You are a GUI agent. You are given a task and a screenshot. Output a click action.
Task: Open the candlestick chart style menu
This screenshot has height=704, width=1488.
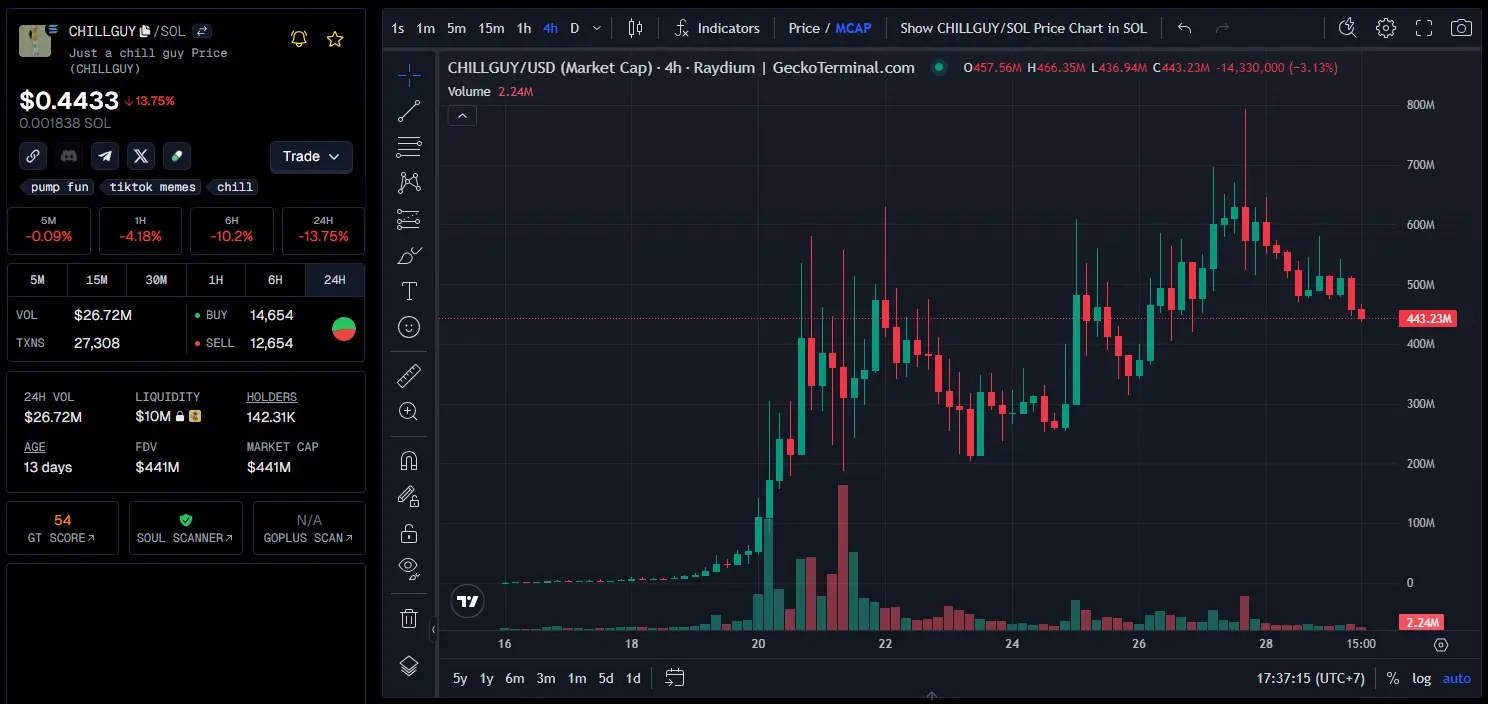[636, 28]
